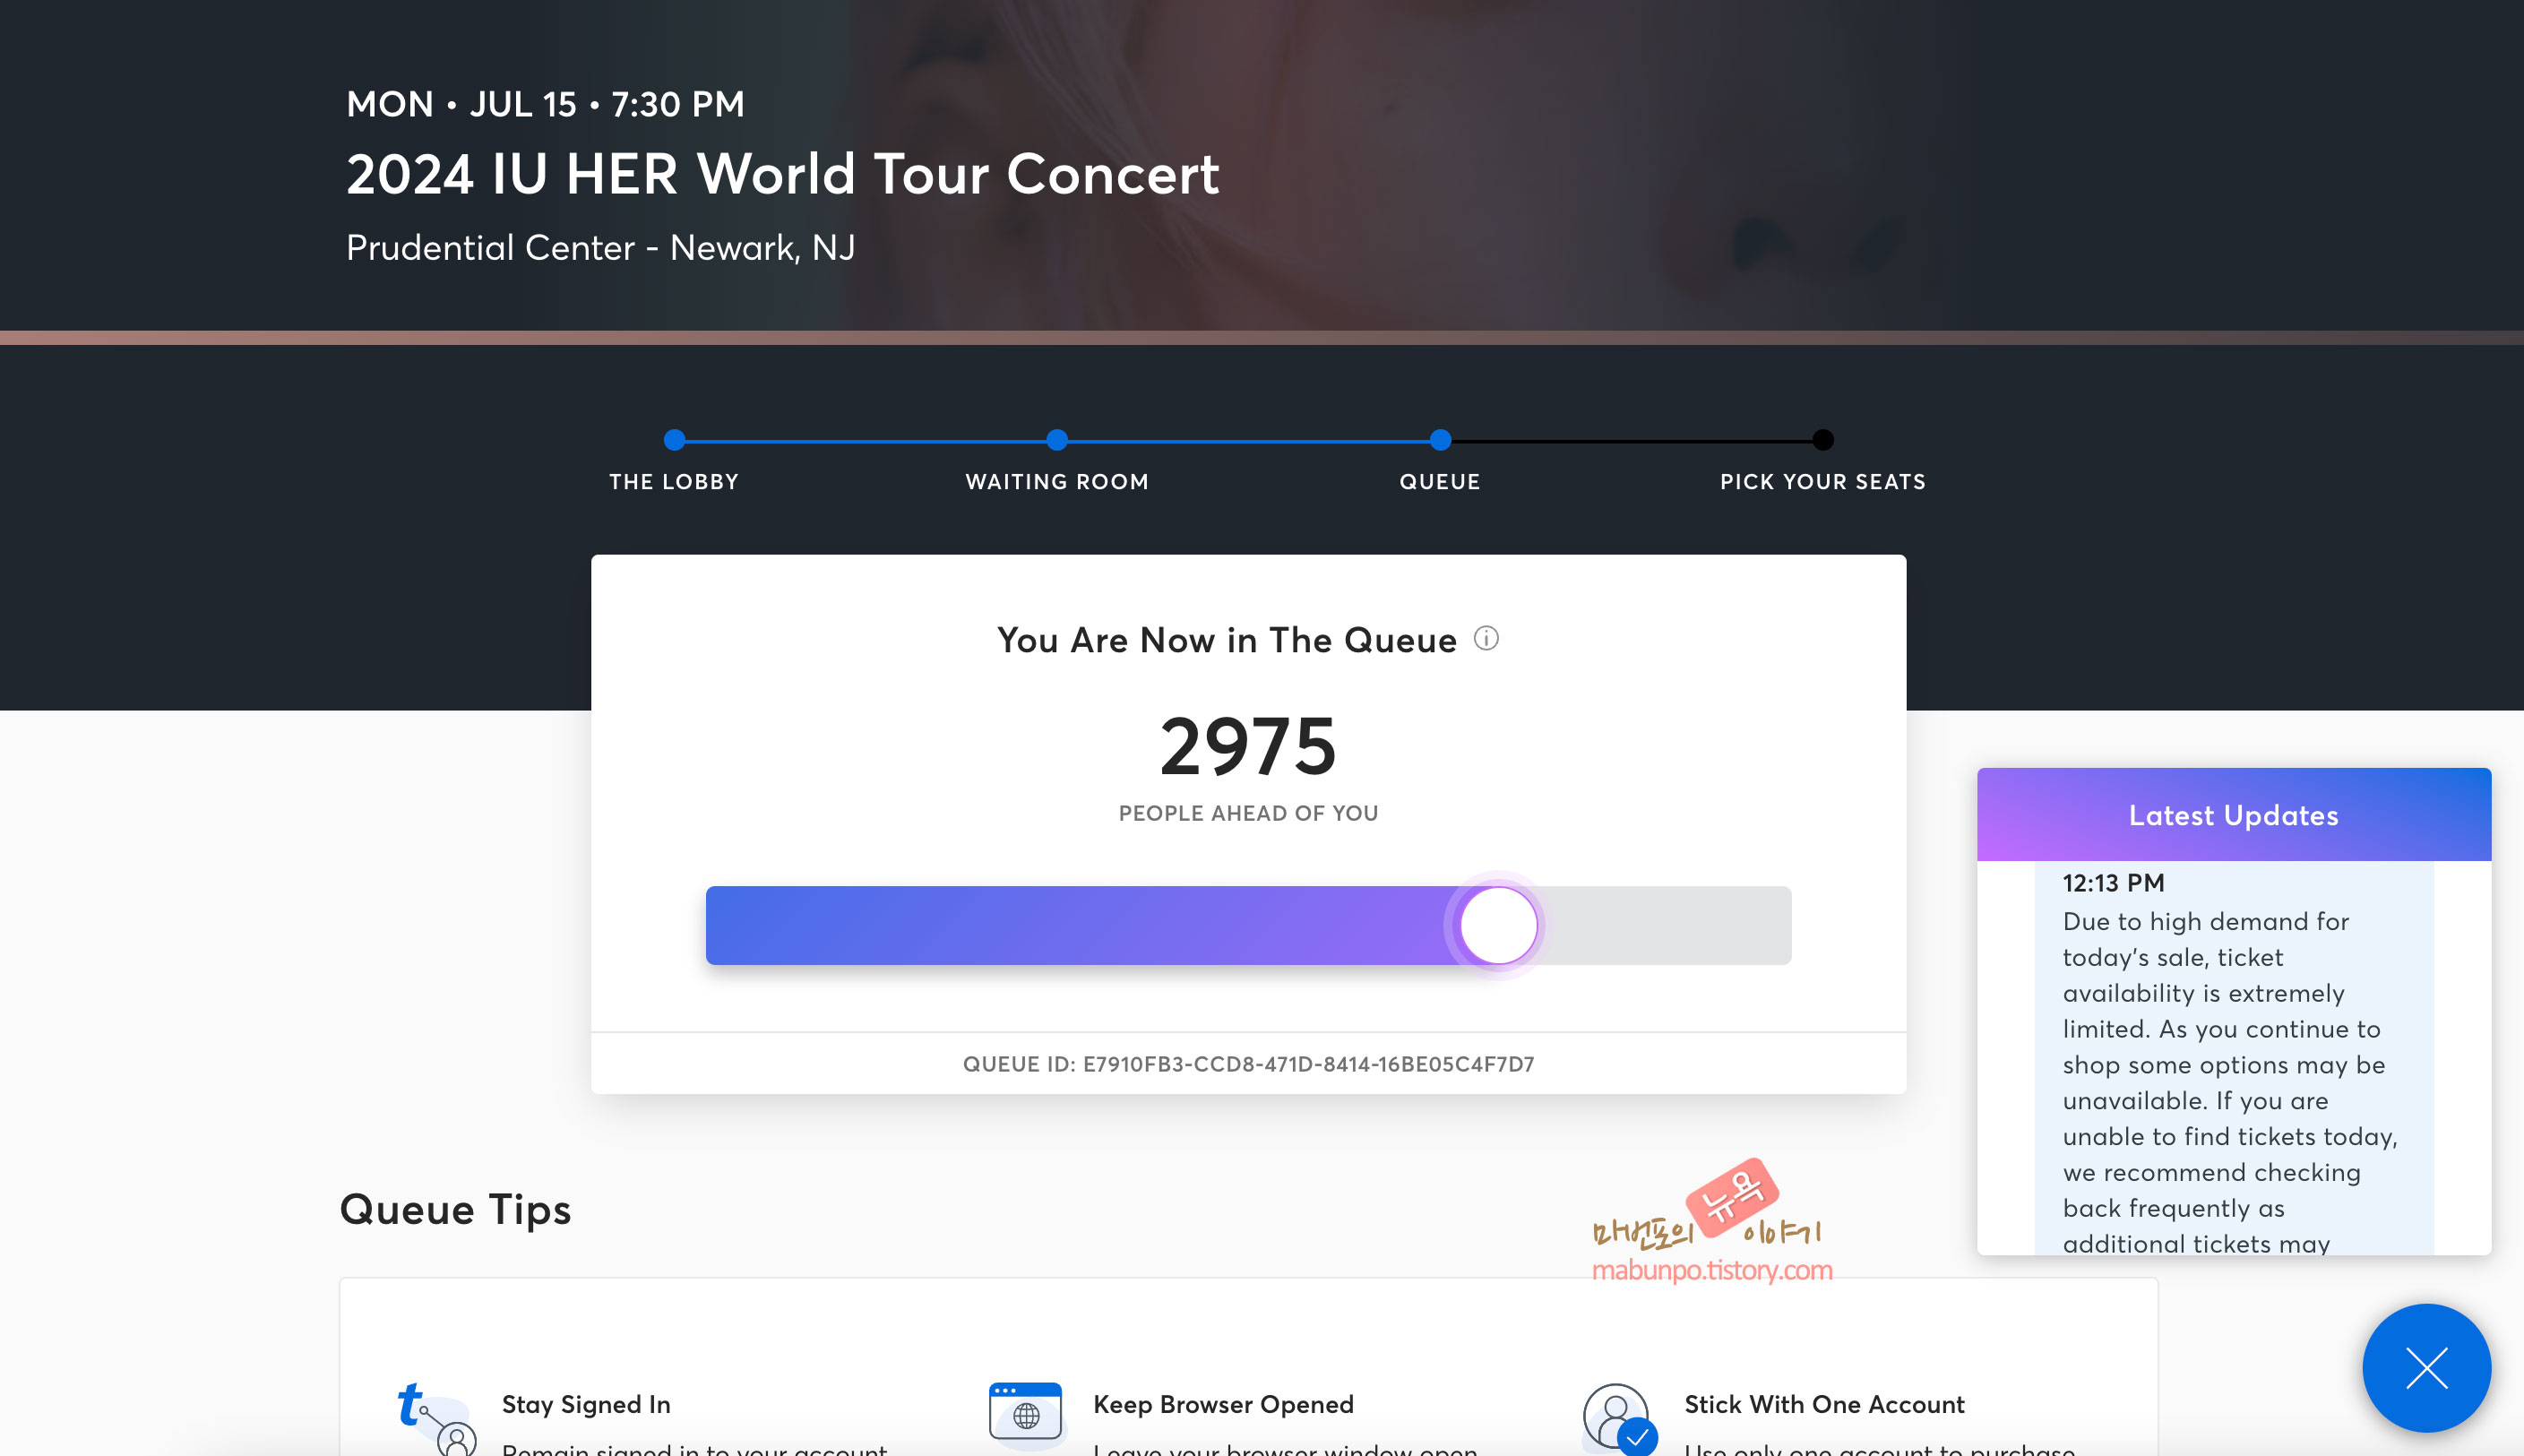2524x1456 pixels.
Task: Close the Latest Updates chat with the X button
Action: tap(2427, 1368)
